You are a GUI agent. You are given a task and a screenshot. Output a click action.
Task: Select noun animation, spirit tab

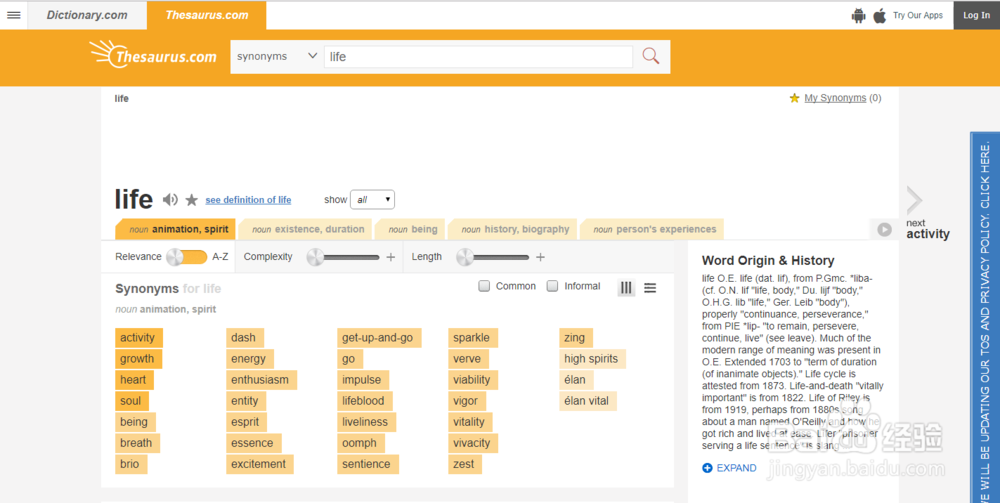coord(176,230)
